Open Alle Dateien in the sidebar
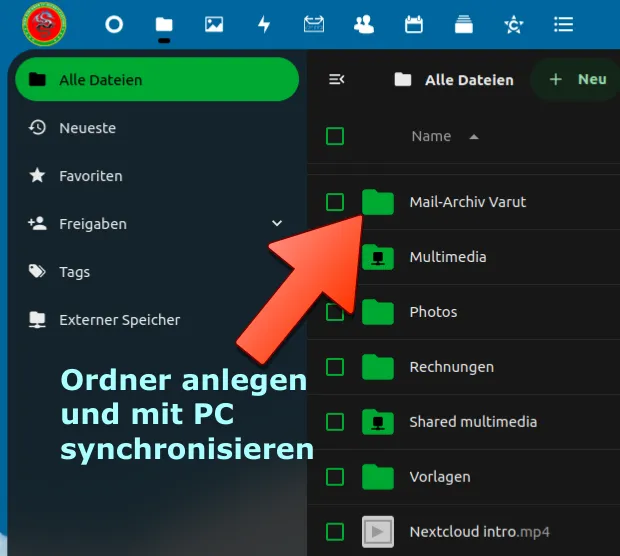Viewport: 620px width, 556px height. tap(157, 79)
